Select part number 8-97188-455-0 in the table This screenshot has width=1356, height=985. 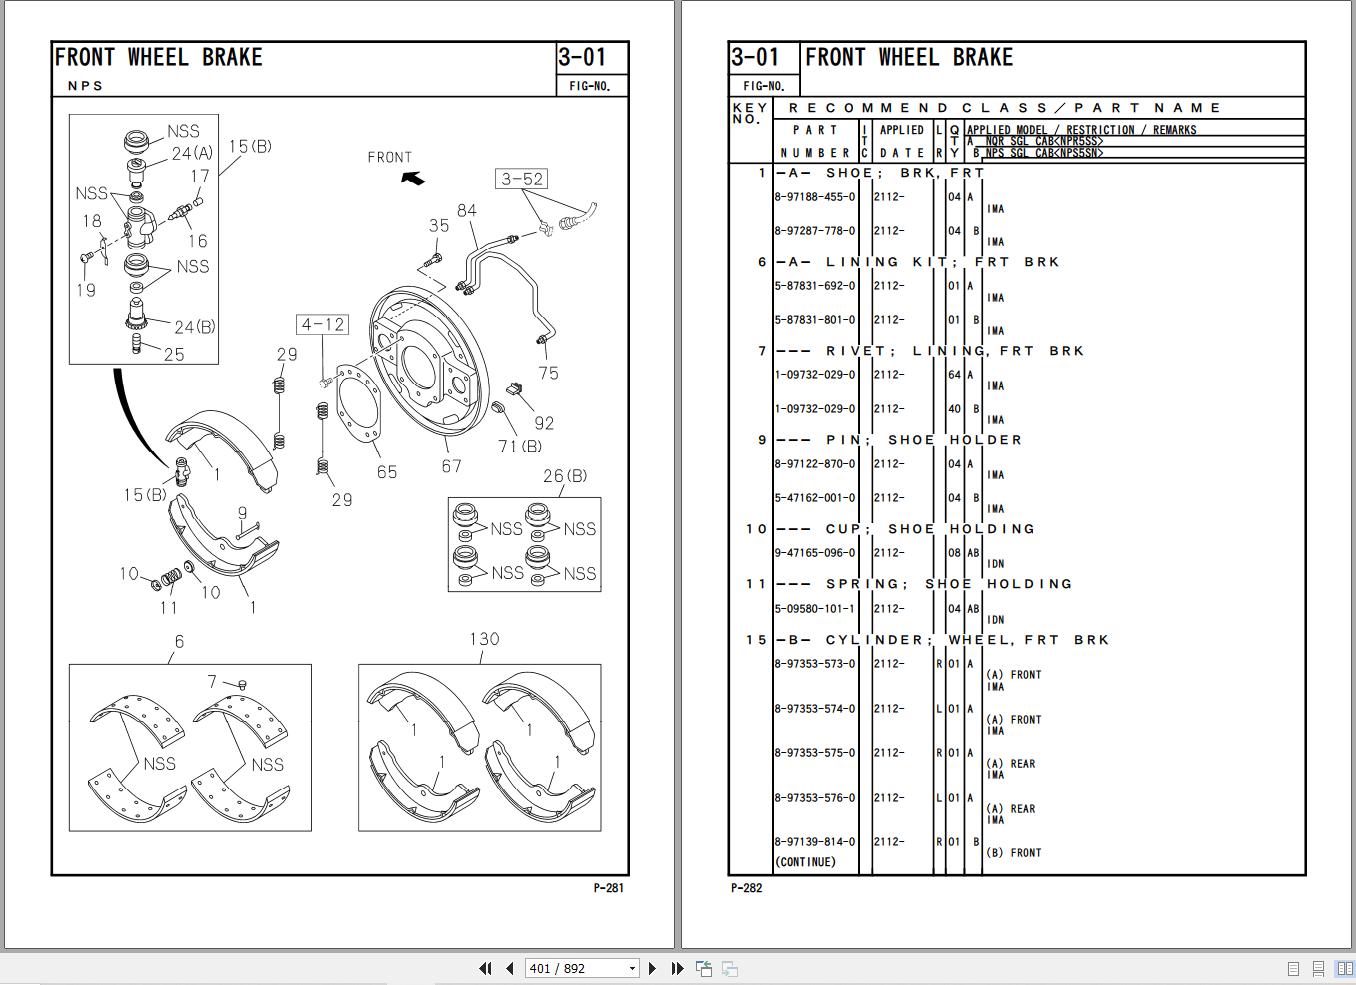[x=813, y=197]
